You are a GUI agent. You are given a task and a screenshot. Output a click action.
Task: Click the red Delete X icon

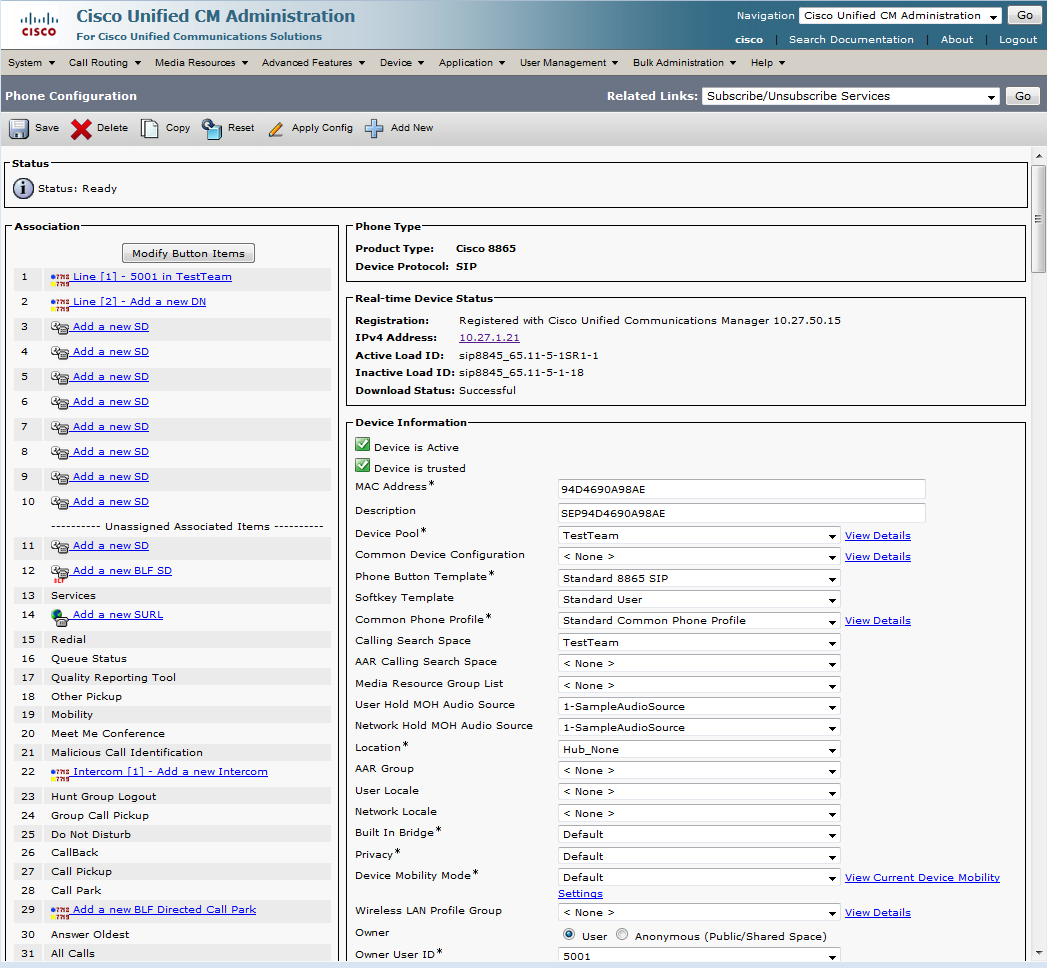81,129
